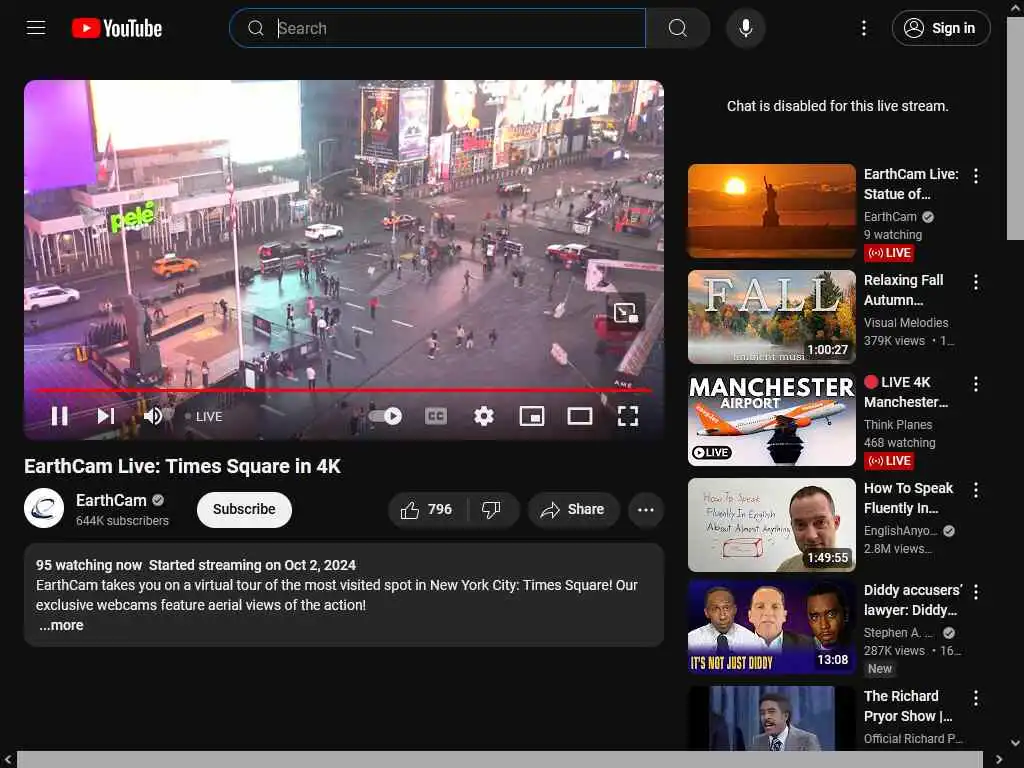This screenshot has height=768, width=1024.
Task: Click the horizontal scroll left arrow
Action: point(7,760)
